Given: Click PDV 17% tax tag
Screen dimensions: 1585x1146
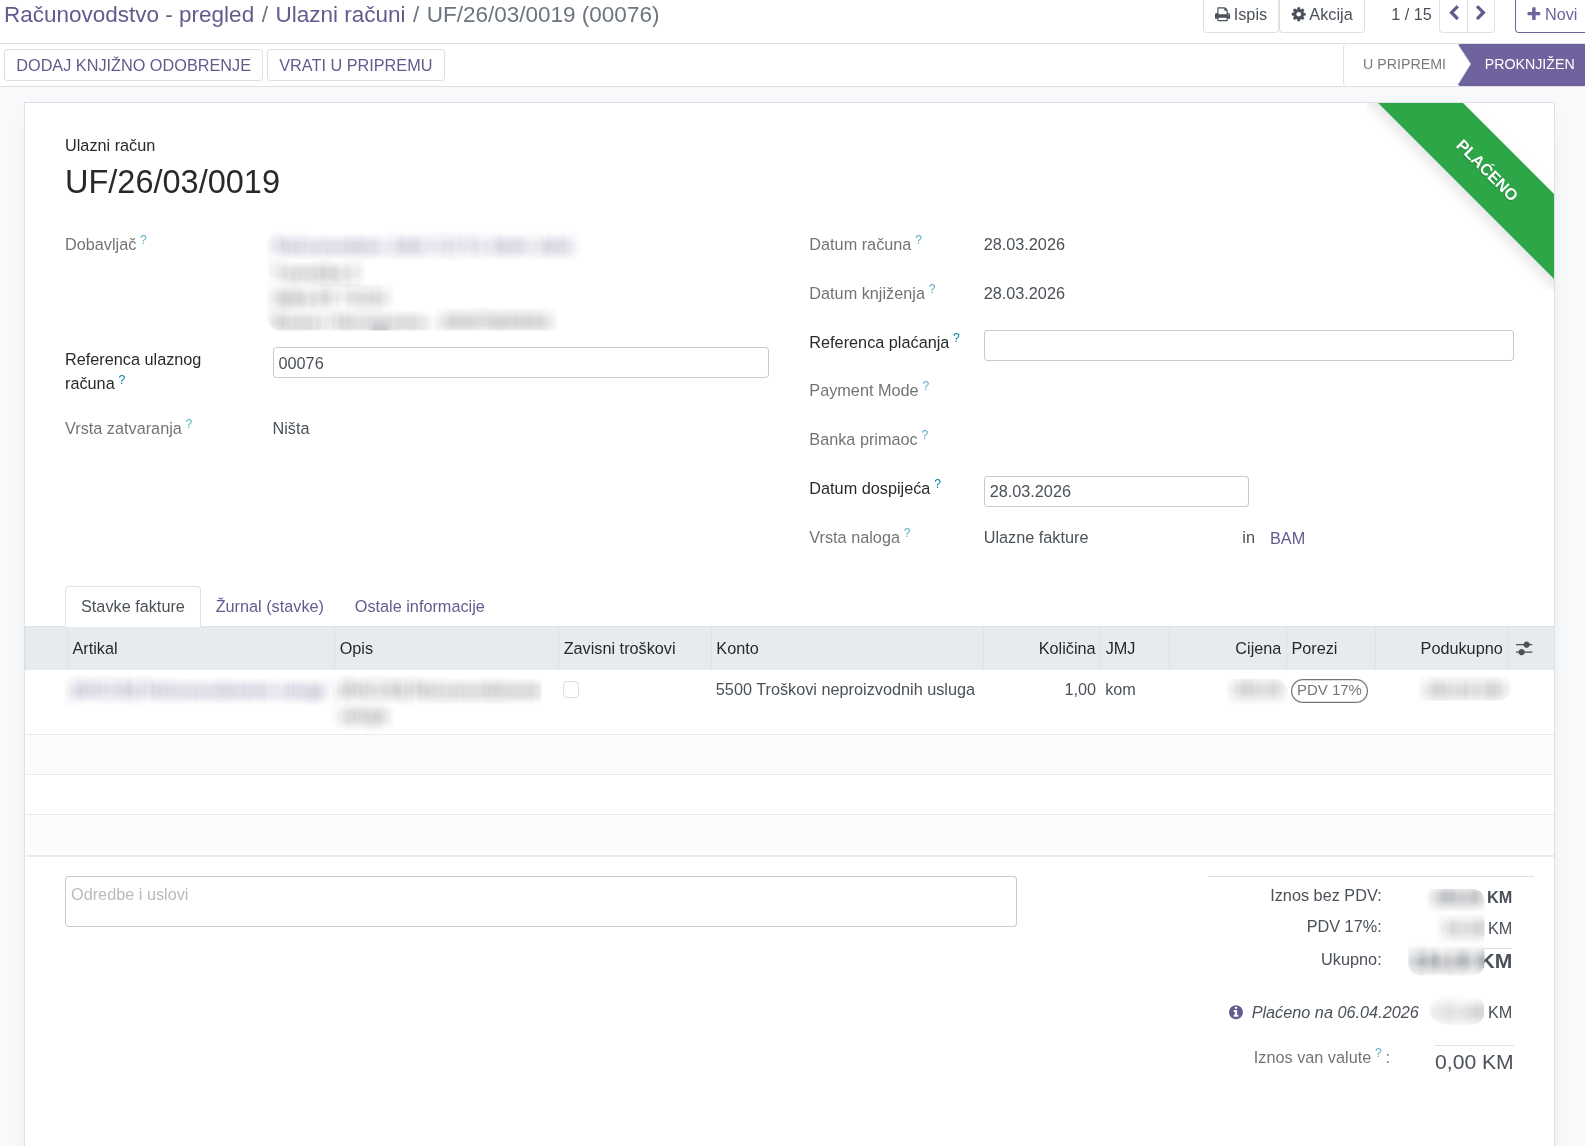Looking at the screenshot, I should (1329, 690).
